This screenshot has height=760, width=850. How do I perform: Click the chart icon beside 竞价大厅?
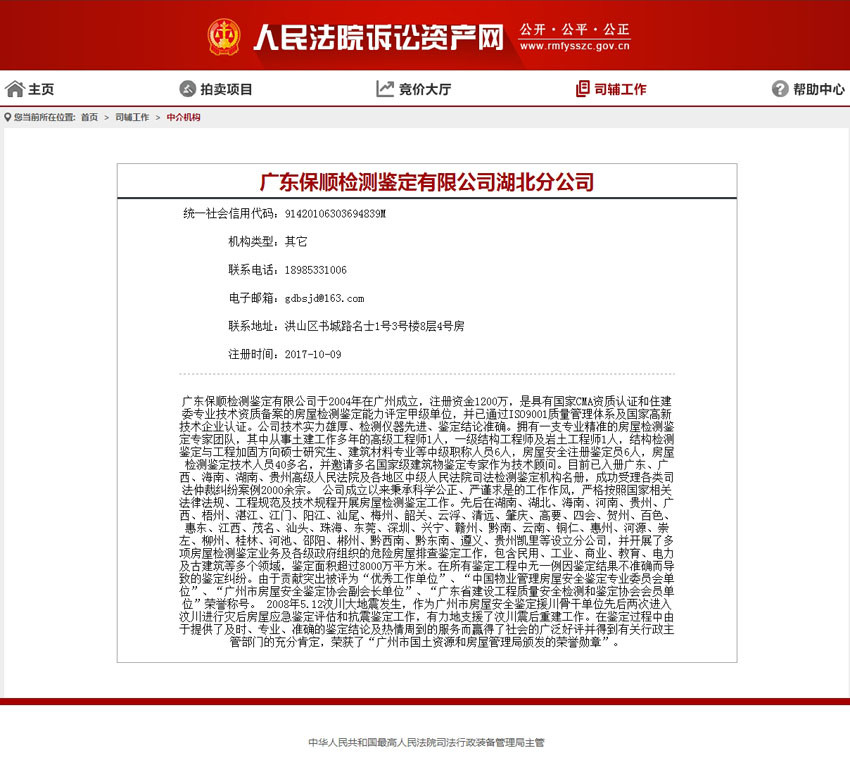tap(385, 89)
